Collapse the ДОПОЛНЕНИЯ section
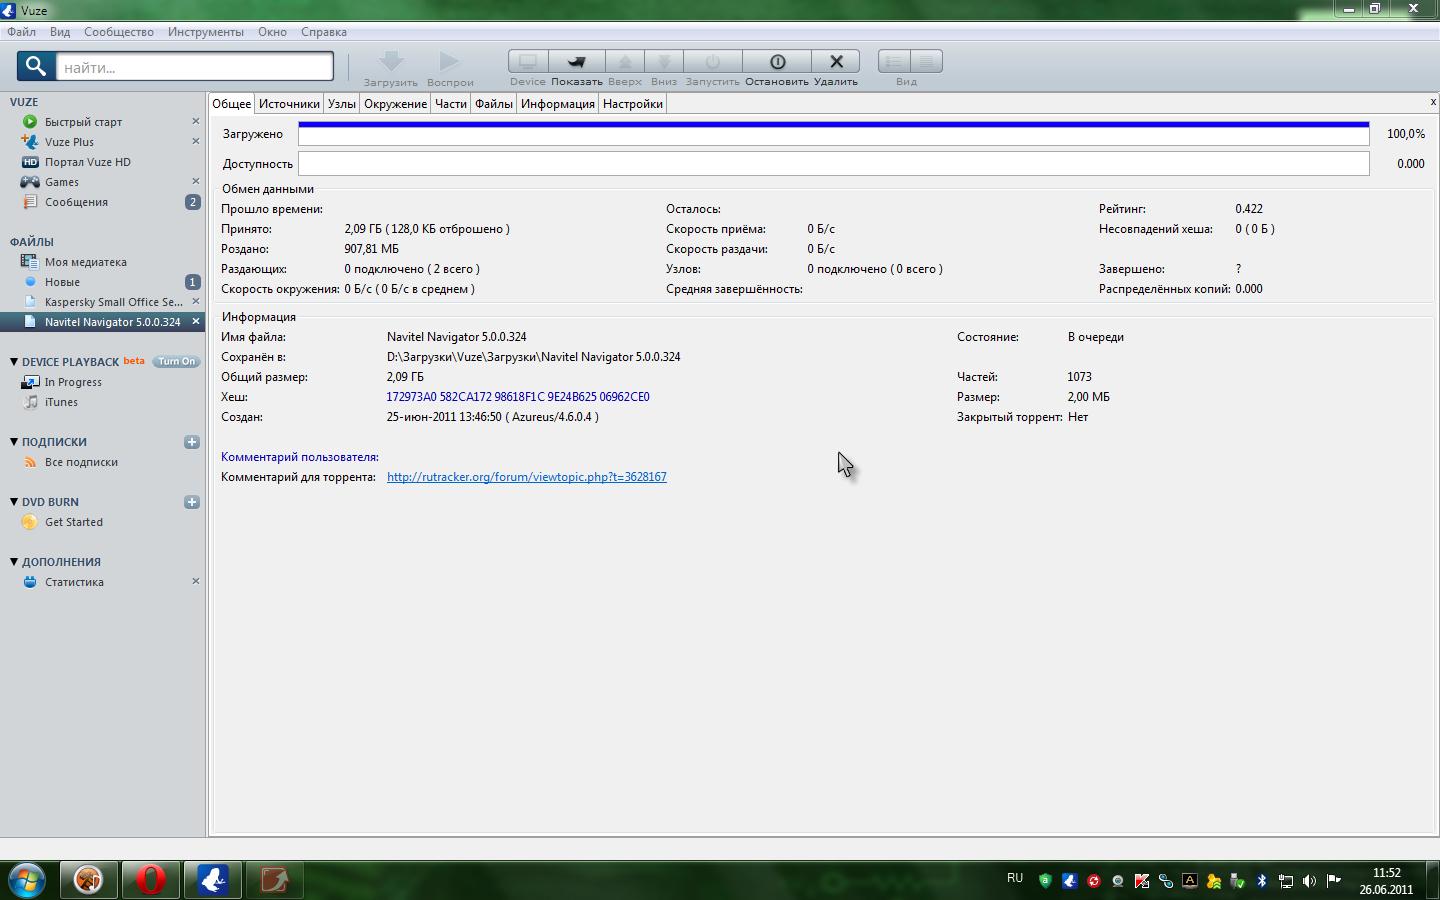The width and height of the screenshot is (1440, 900). 14,562
